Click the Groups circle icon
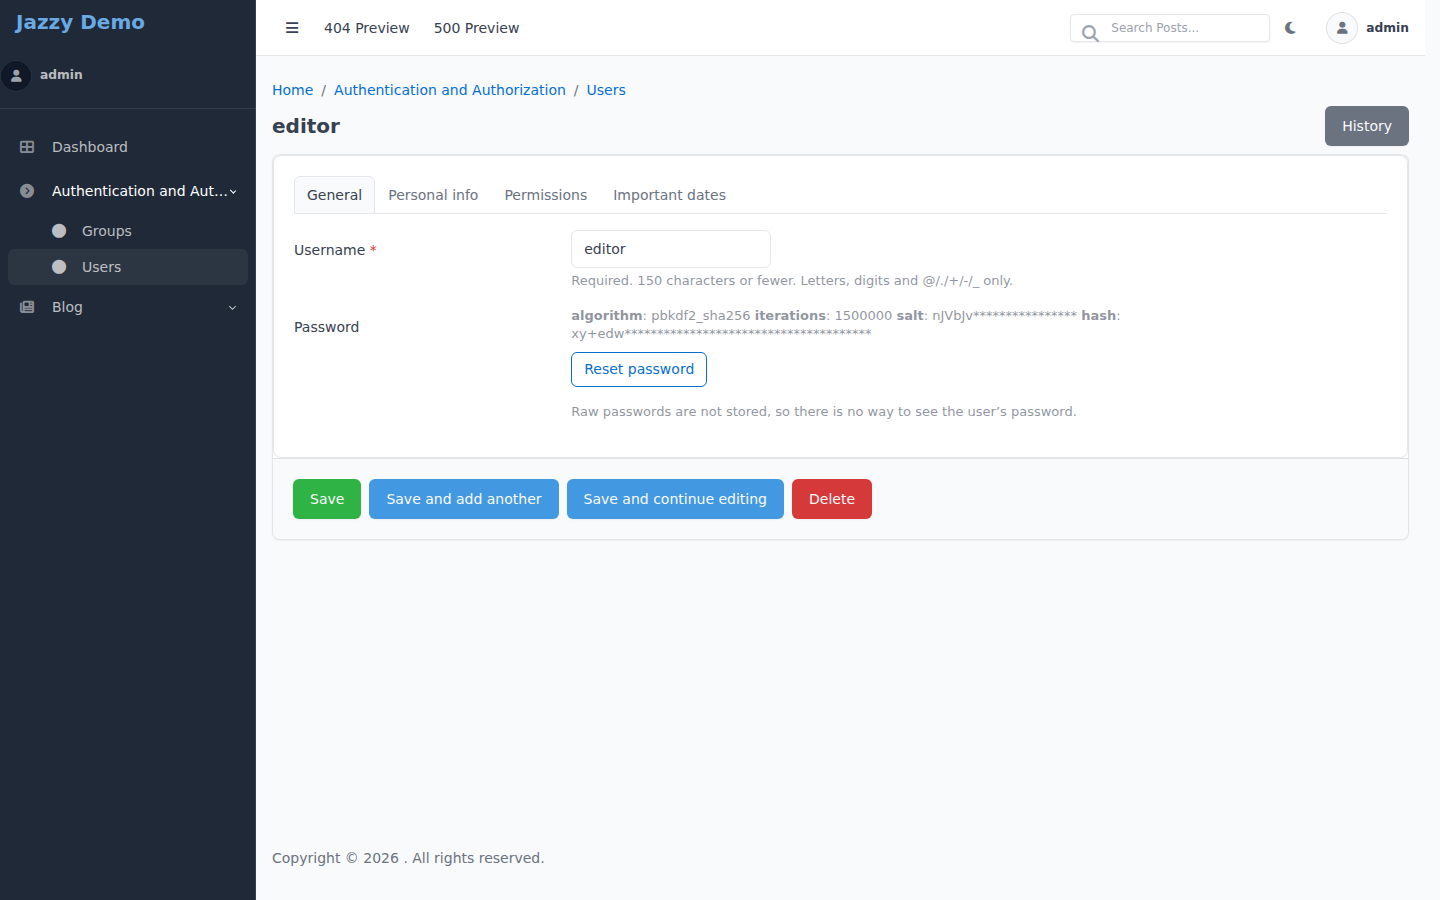Viewport: 1440px width, 900px height. [x=59, y=231]
